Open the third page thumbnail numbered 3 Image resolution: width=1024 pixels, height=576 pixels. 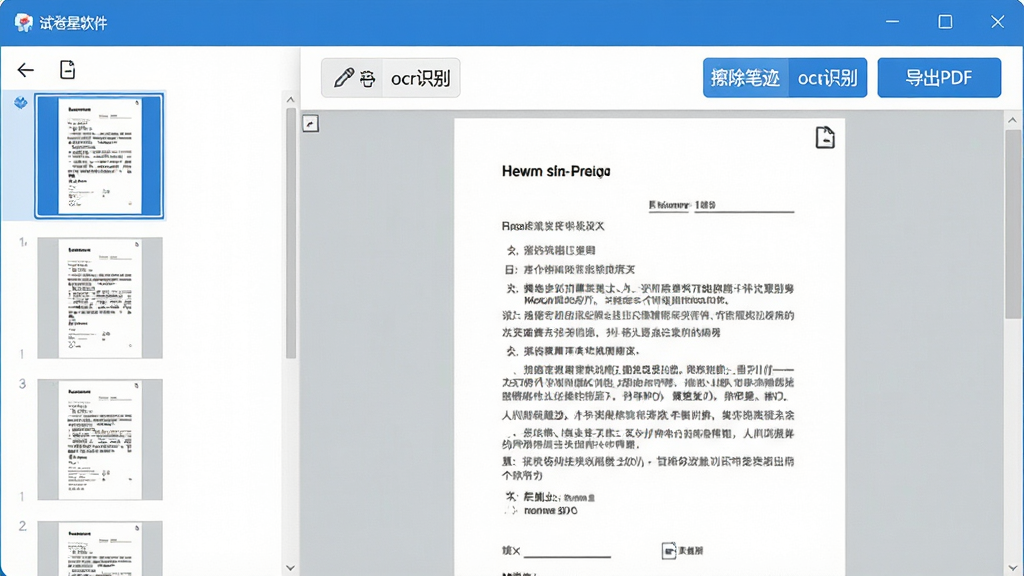click(100, 440)
